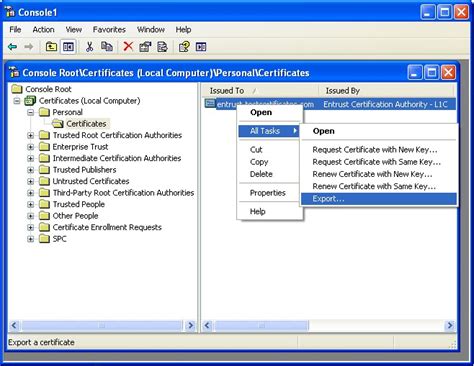Click Entrust Certification Authority - L1C cell
Screen dimensions: 474x366
pos(385,104)
